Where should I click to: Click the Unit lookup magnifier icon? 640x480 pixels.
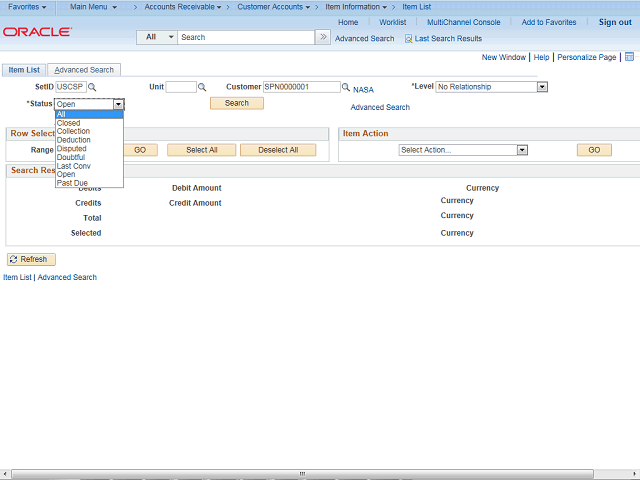point(202,88)
